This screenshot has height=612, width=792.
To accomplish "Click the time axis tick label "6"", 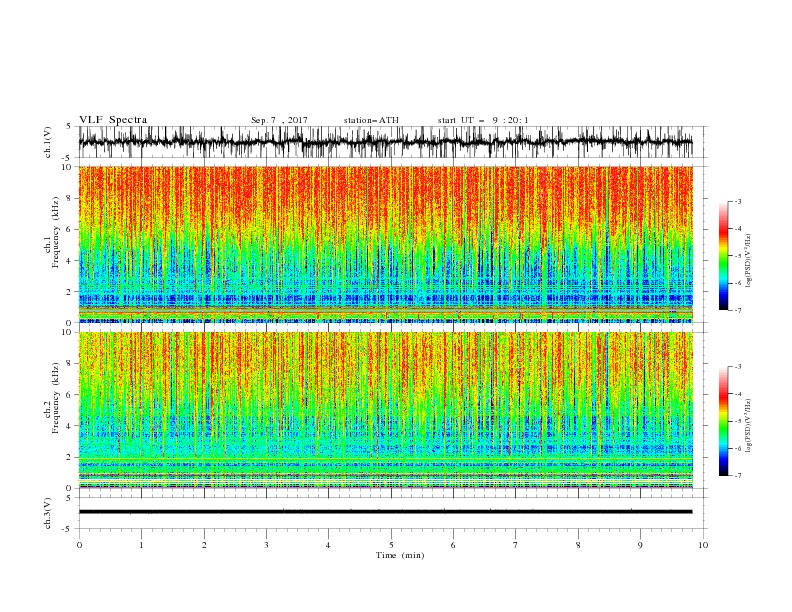I will [453, 545].
